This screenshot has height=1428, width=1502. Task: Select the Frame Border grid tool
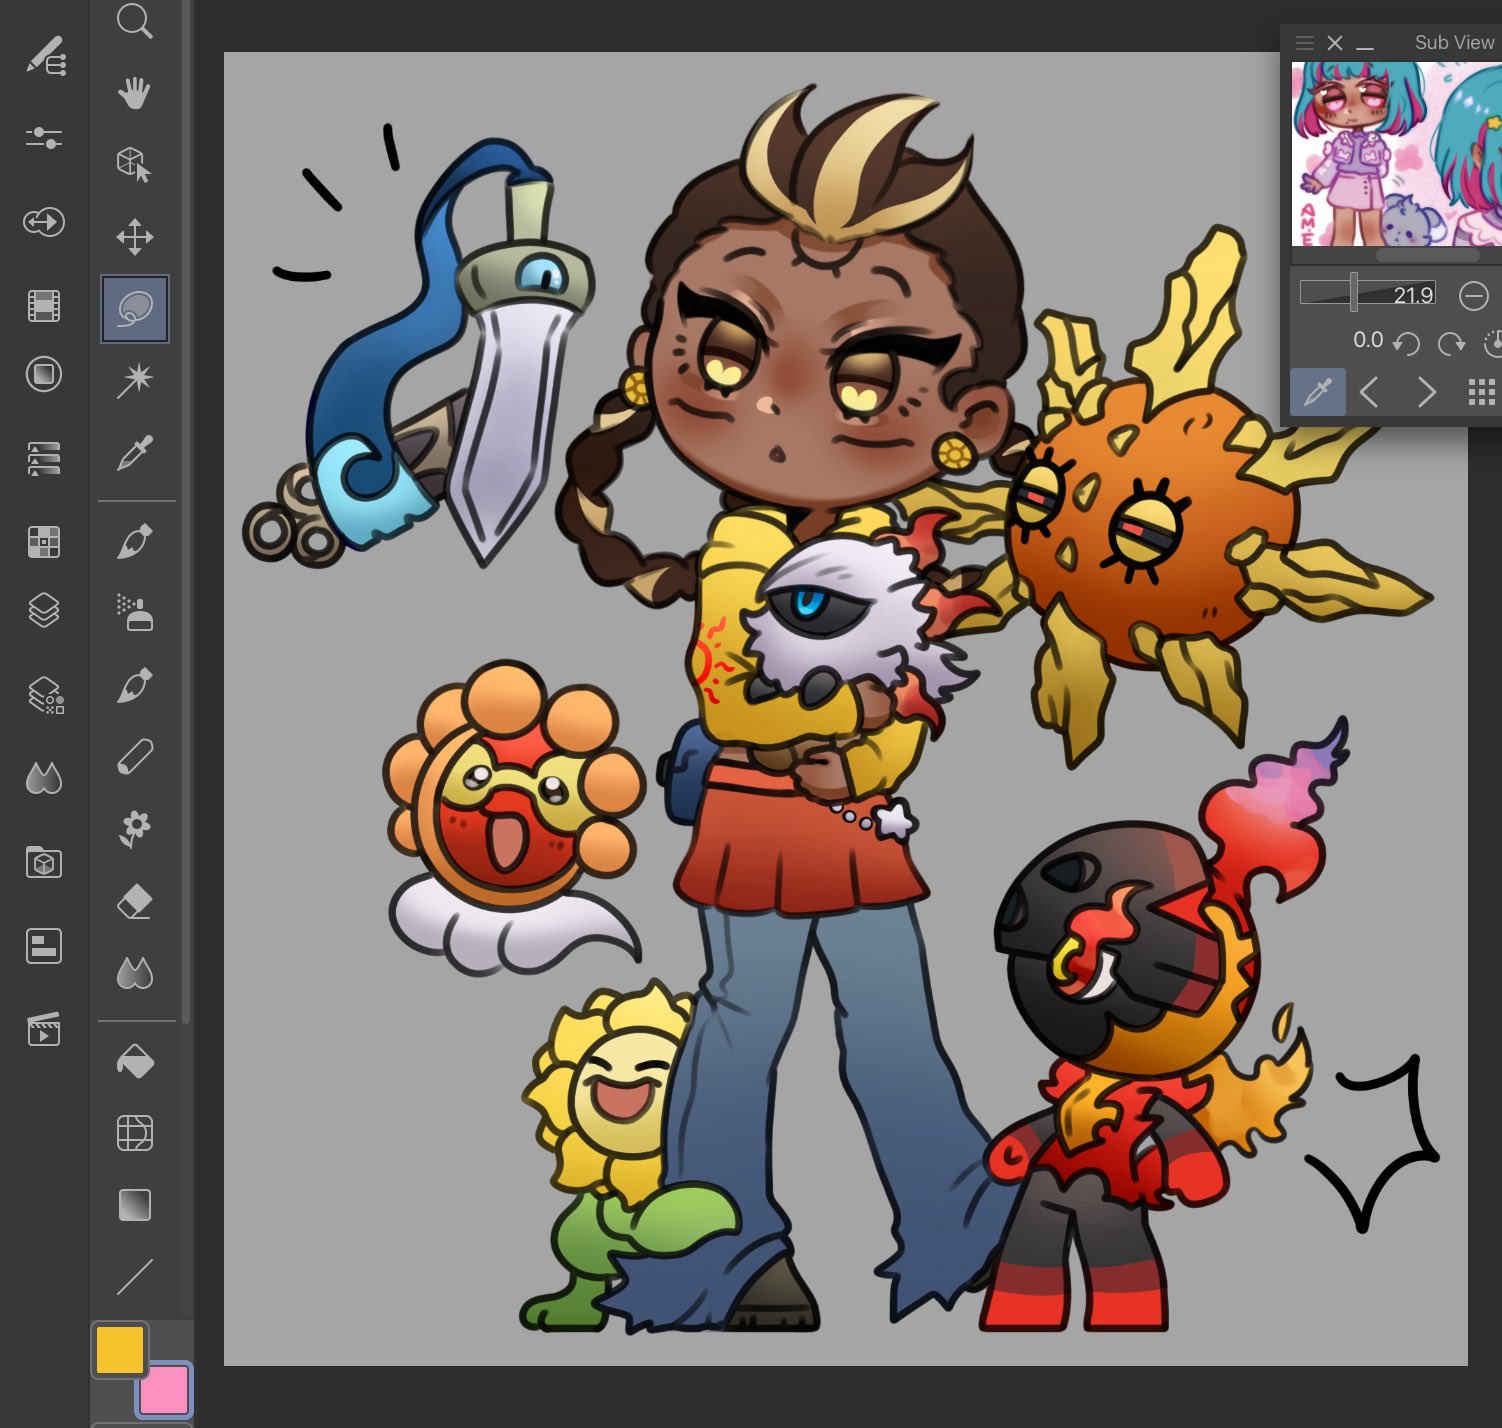[x=135, y=1133]
